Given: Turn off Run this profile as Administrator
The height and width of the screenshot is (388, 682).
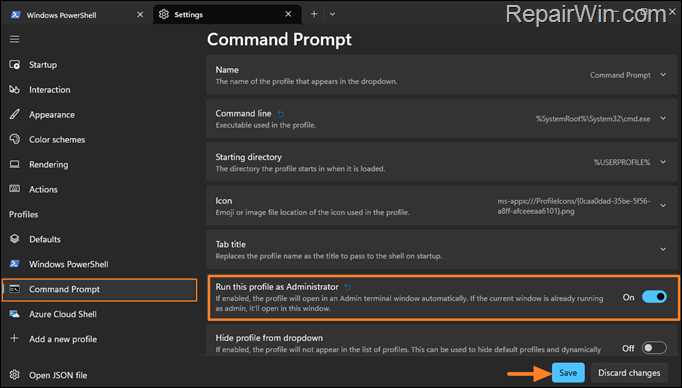Looking at the screenshot, I should pyautogui.click(x=654, y=297).
